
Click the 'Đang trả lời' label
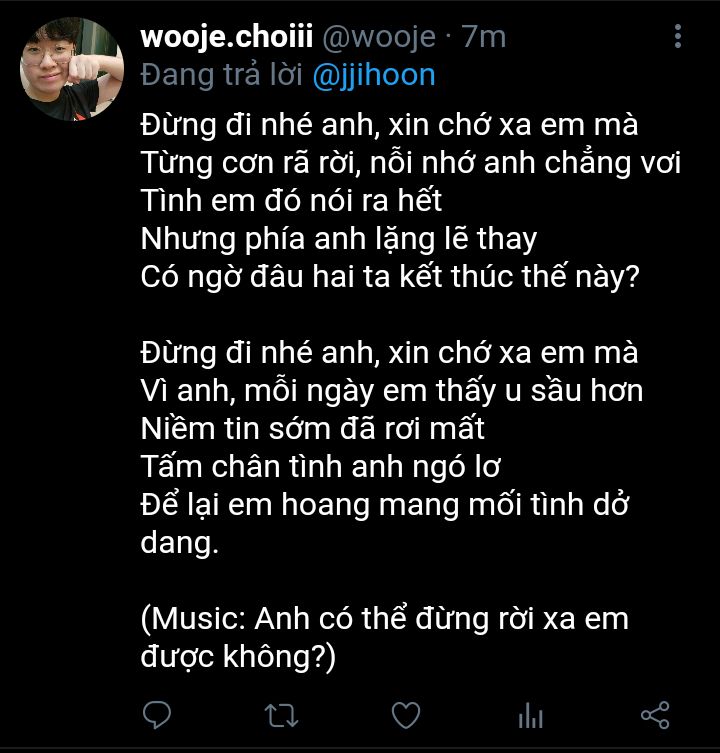(221, 76)
